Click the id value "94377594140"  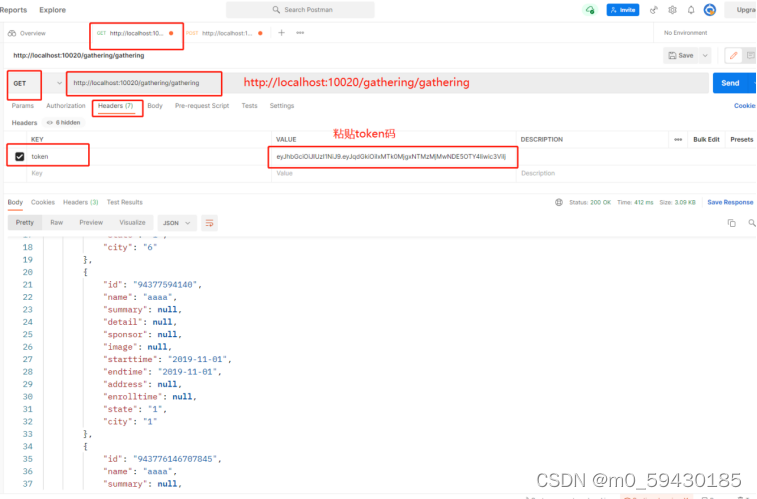coord(165,285)
